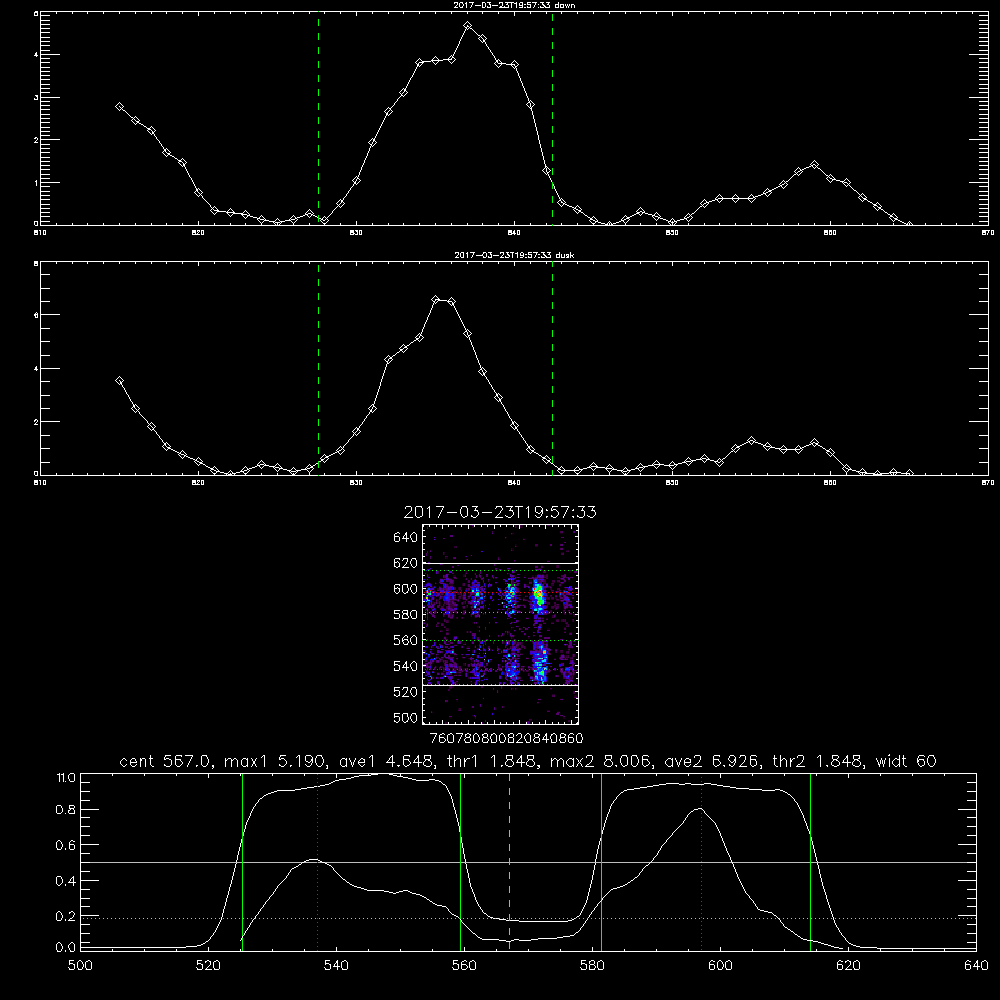Select the 'thr2 1.848' value
The width and height of the screenshot is (1000, 1000).
pyautogui.click(x=818, y=761)
